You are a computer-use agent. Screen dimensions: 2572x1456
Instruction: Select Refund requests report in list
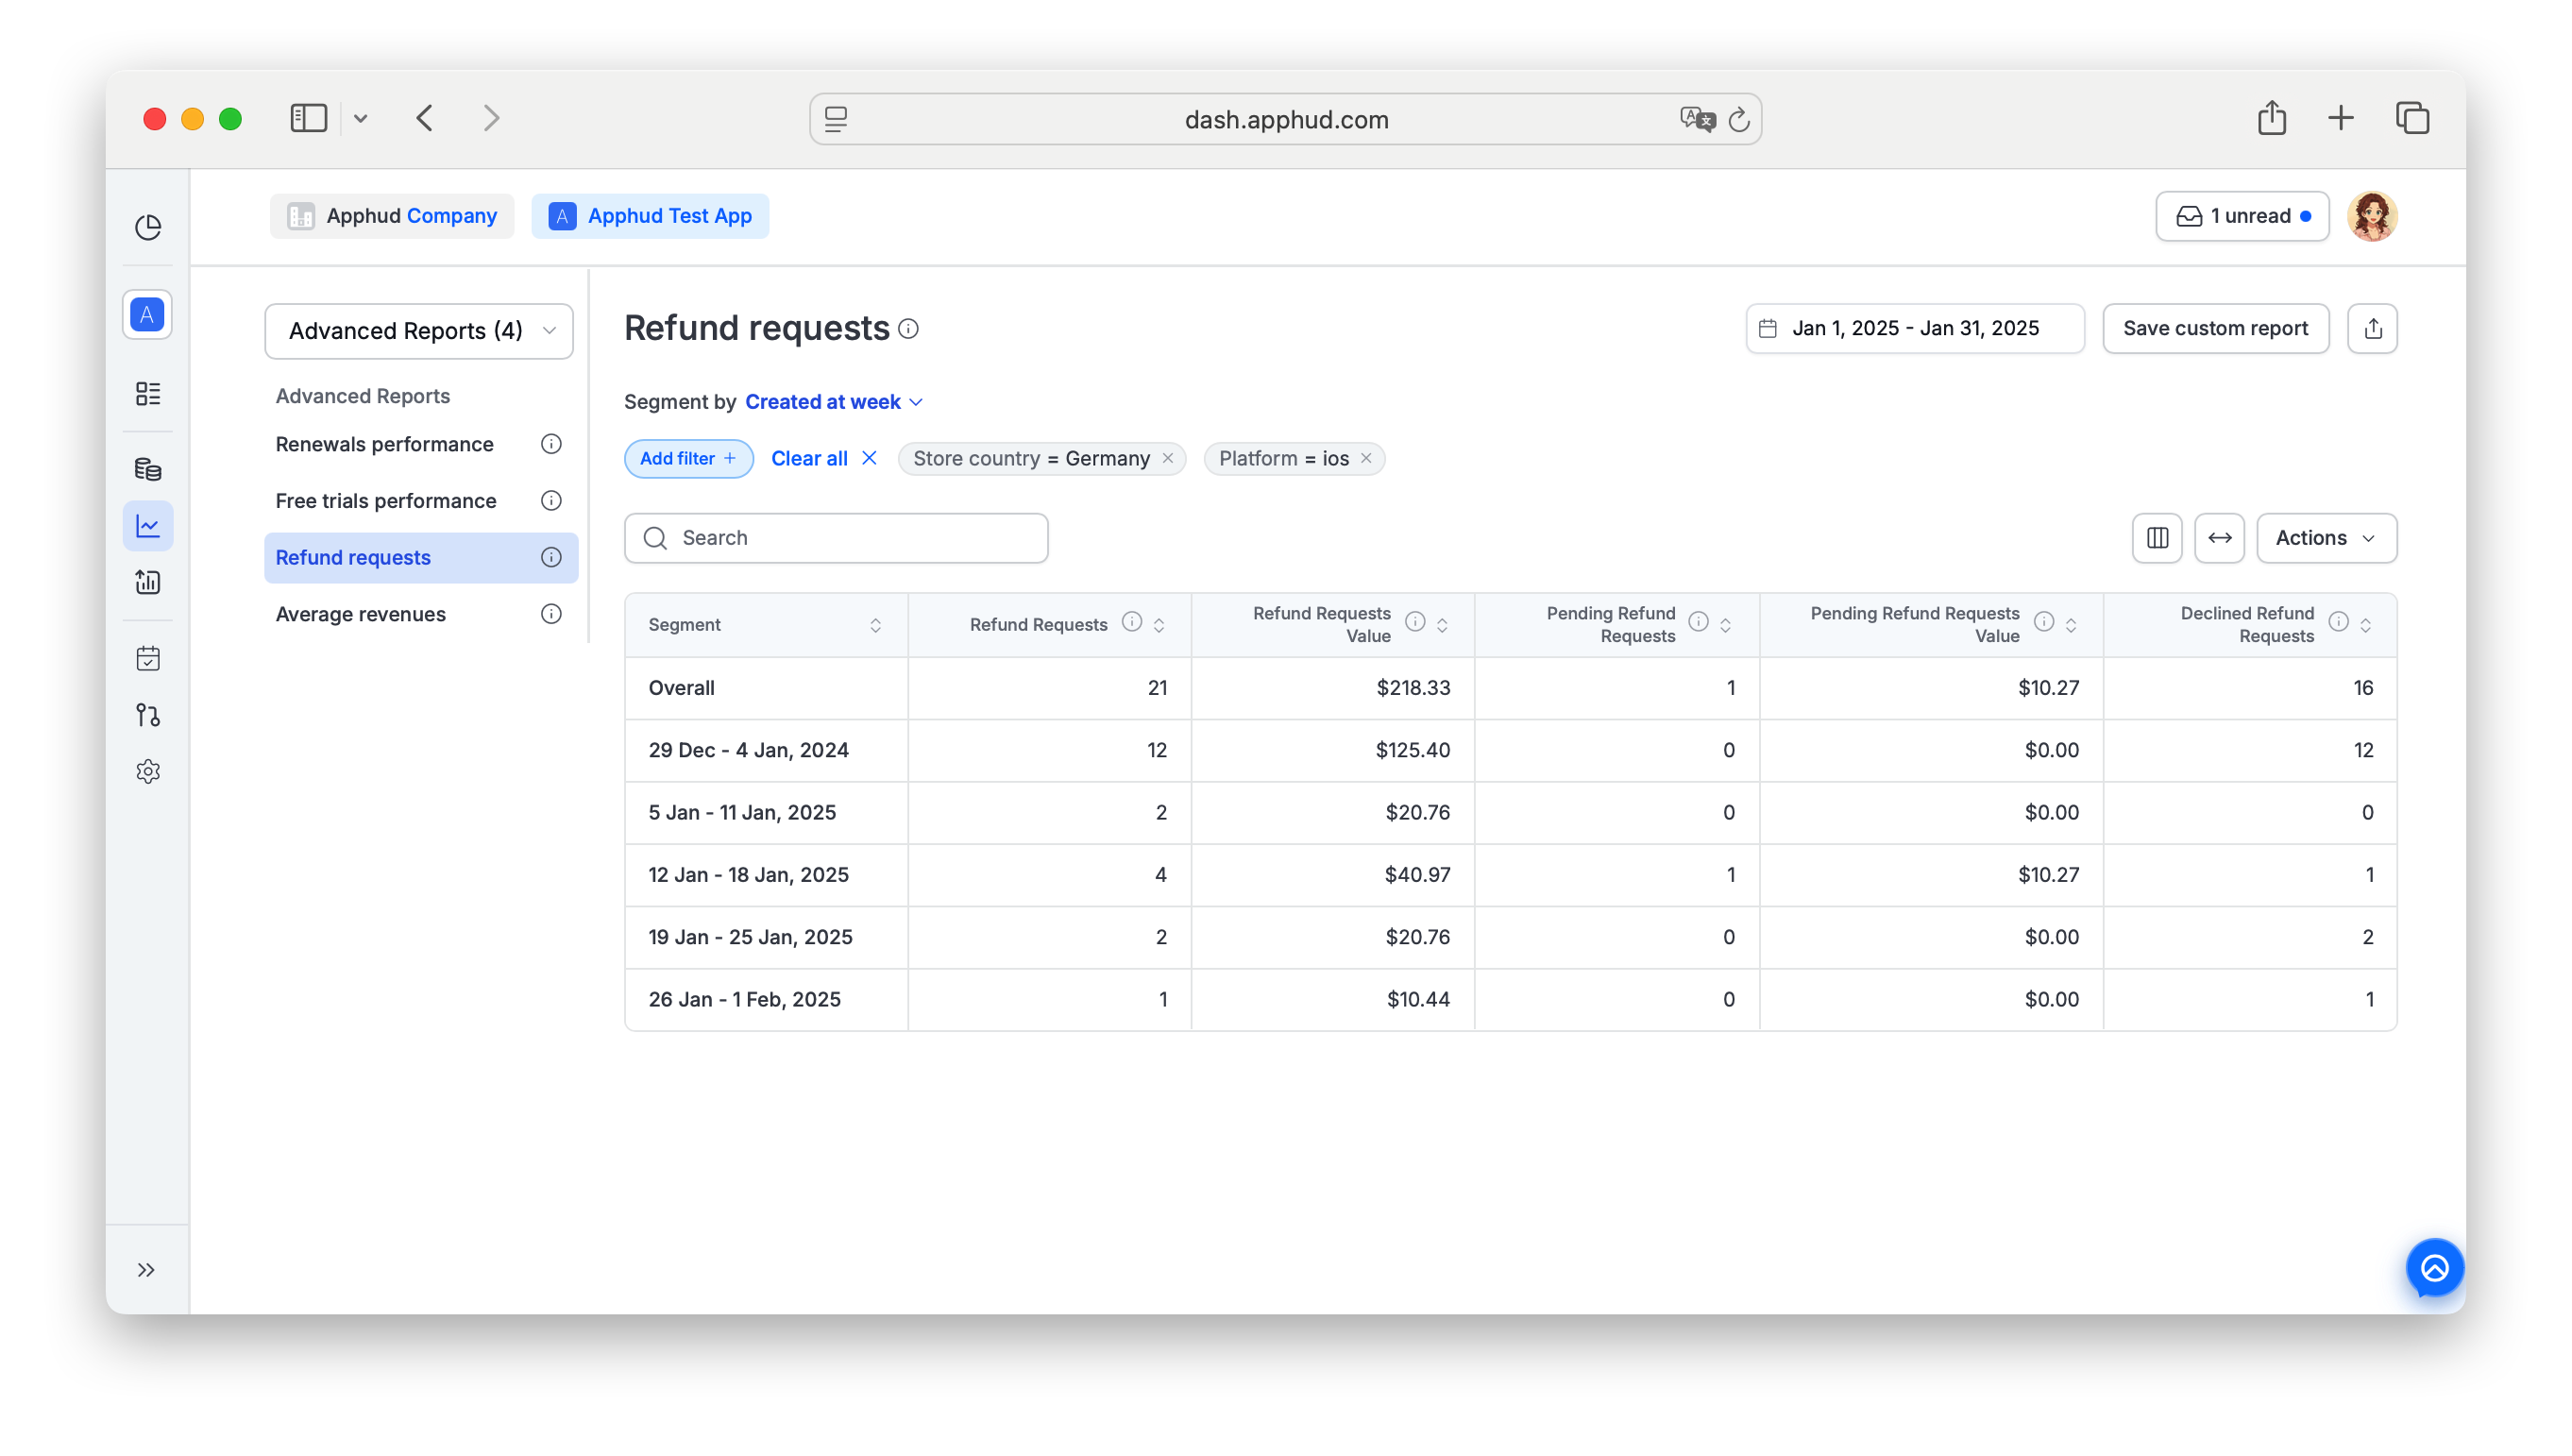click(x=421, y=558)
